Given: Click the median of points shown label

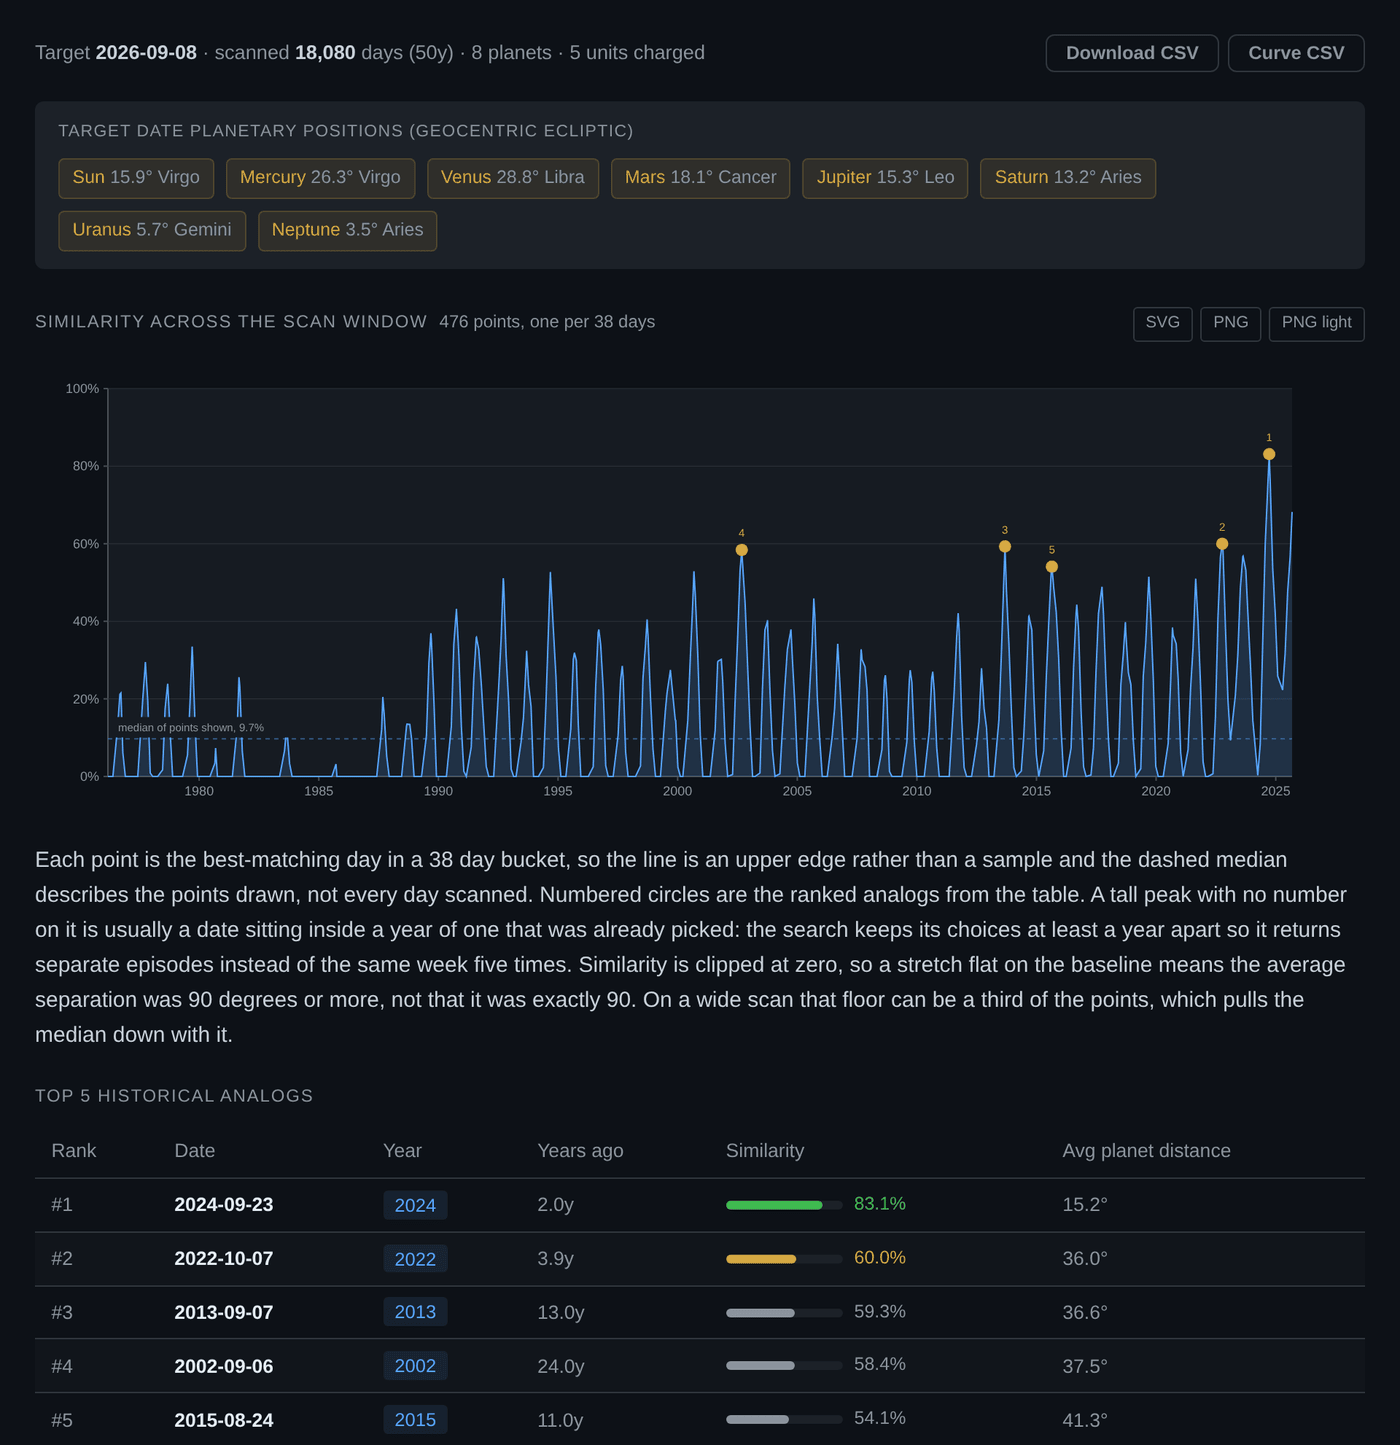Looking at the screenshot, I should point(191,728).
